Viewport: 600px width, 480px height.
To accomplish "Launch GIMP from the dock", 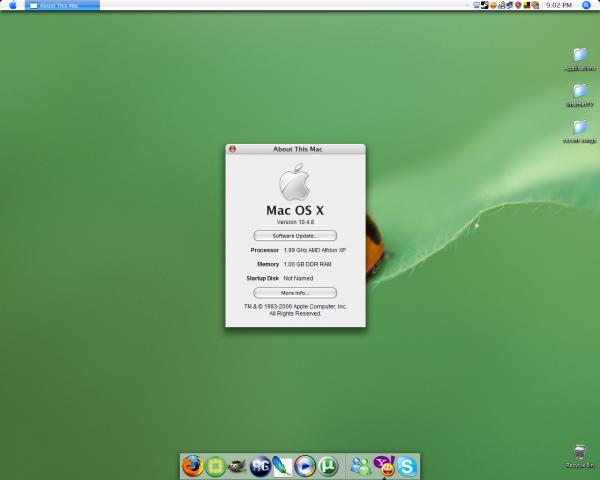I will click(237, 466).
